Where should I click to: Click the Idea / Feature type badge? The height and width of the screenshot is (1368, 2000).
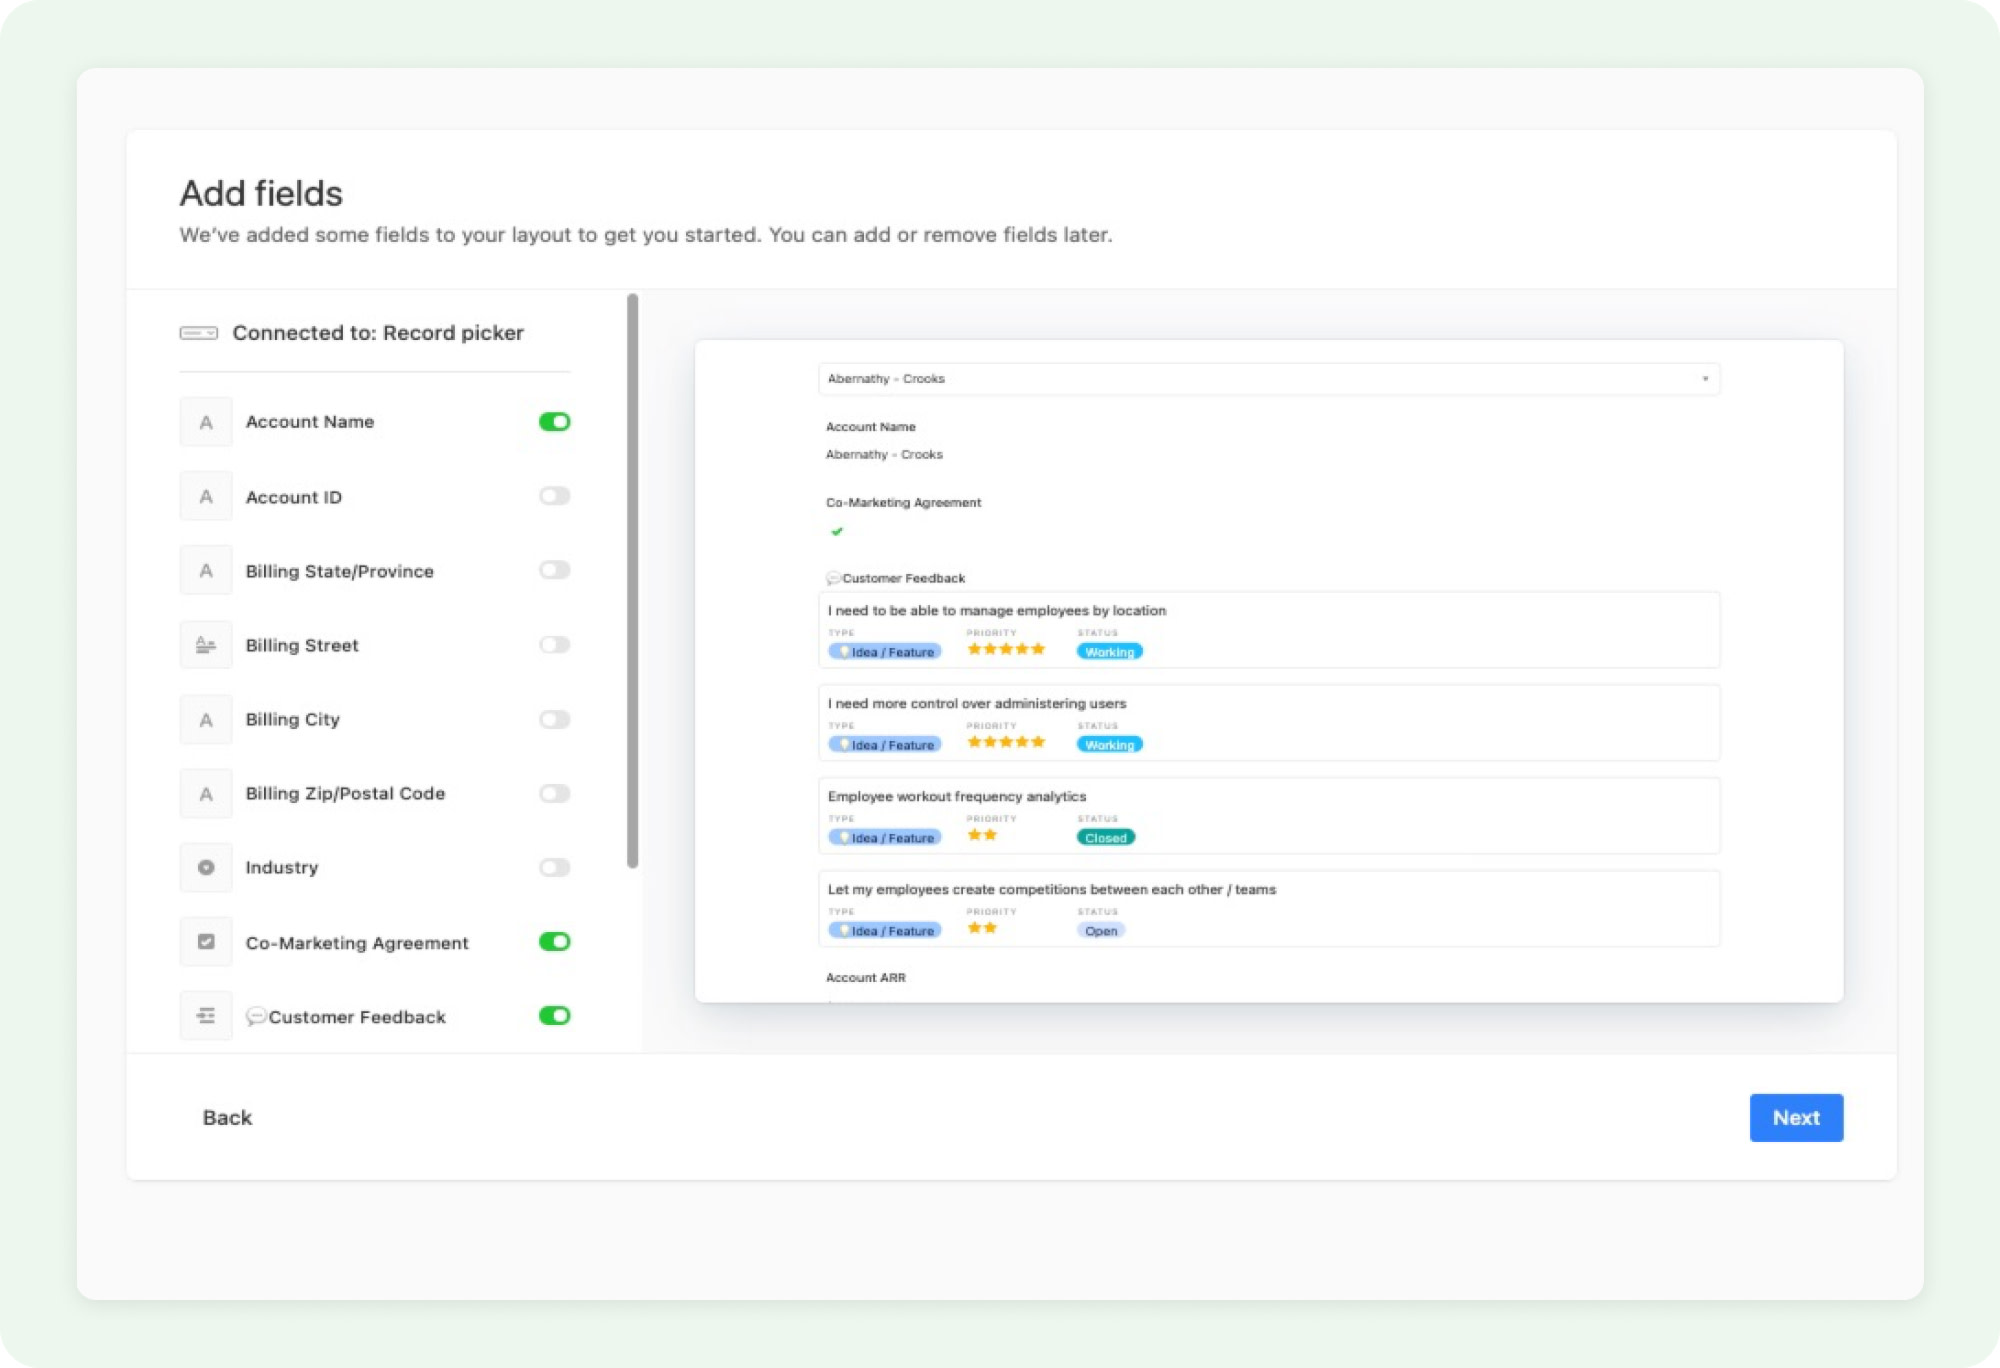click(x=884, y=651)
